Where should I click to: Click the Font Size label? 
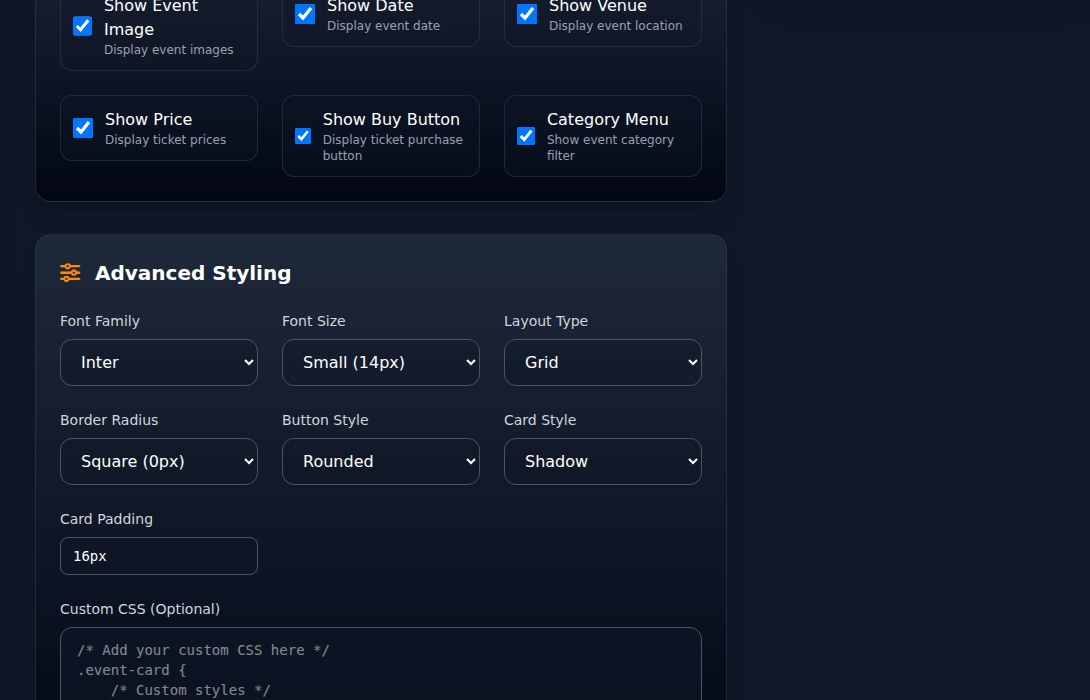[314, 321]
